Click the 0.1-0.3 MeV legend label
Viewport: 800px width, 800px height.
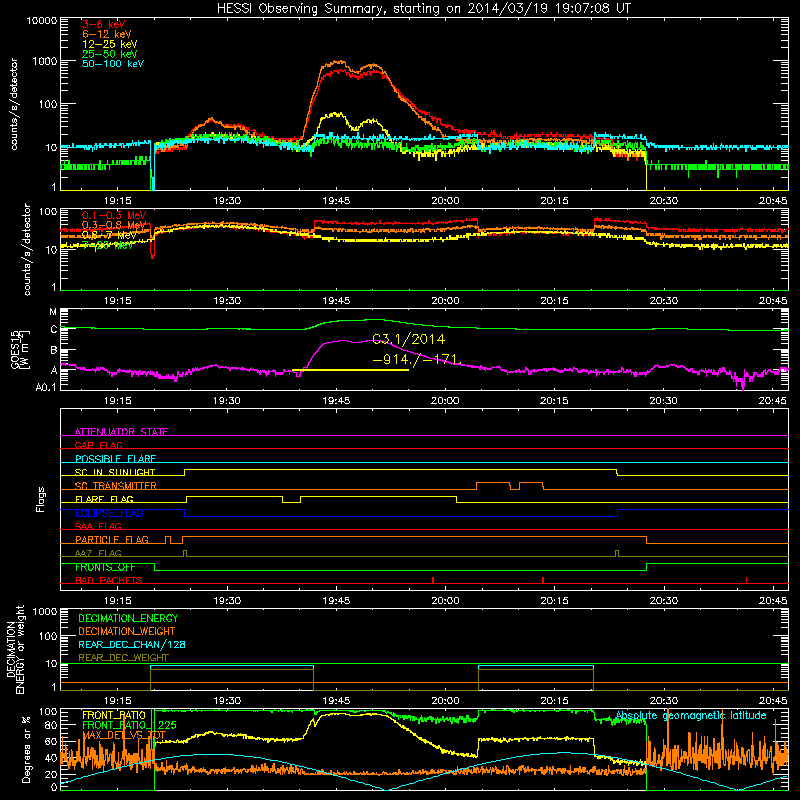pos(114,215)
